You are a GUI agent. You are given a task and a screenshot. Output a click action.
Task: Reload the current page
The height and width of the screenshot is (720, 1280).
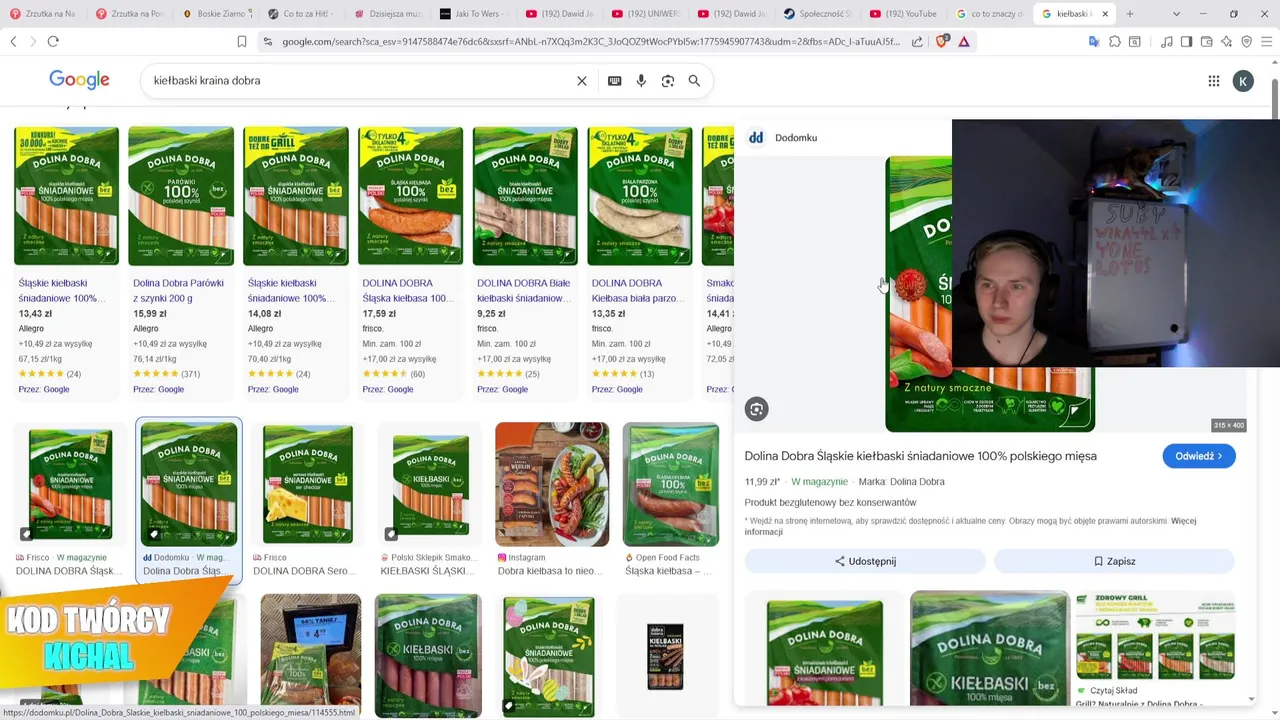tap(53, 41)
